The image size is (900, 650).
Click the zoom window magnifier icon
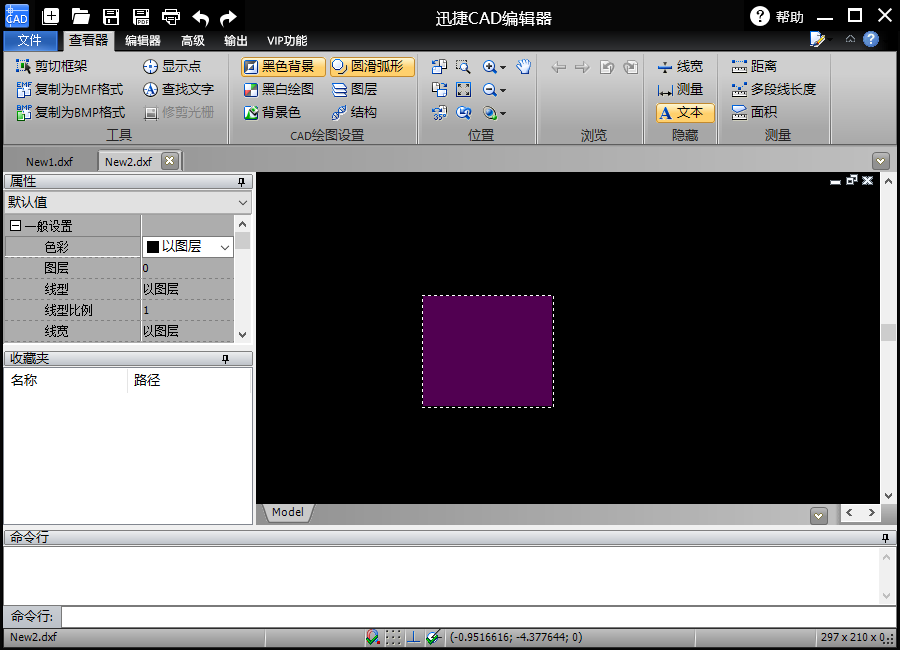(463, 67)
